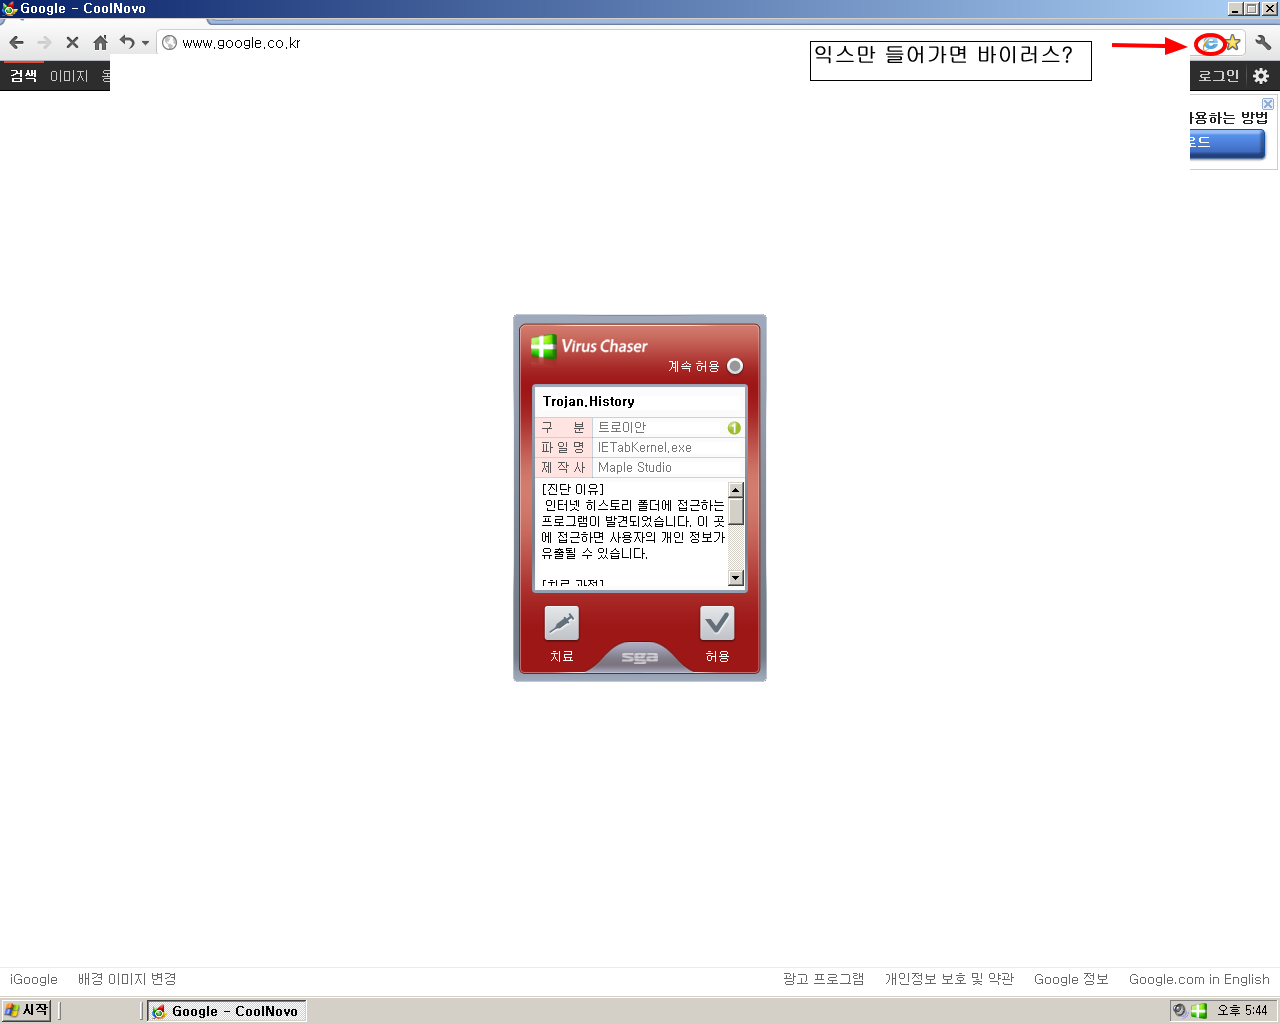The height and width of the screenshot is (1024, 1280).
Task: Expand the dropdown next to undo arrow
Action: 145,43
